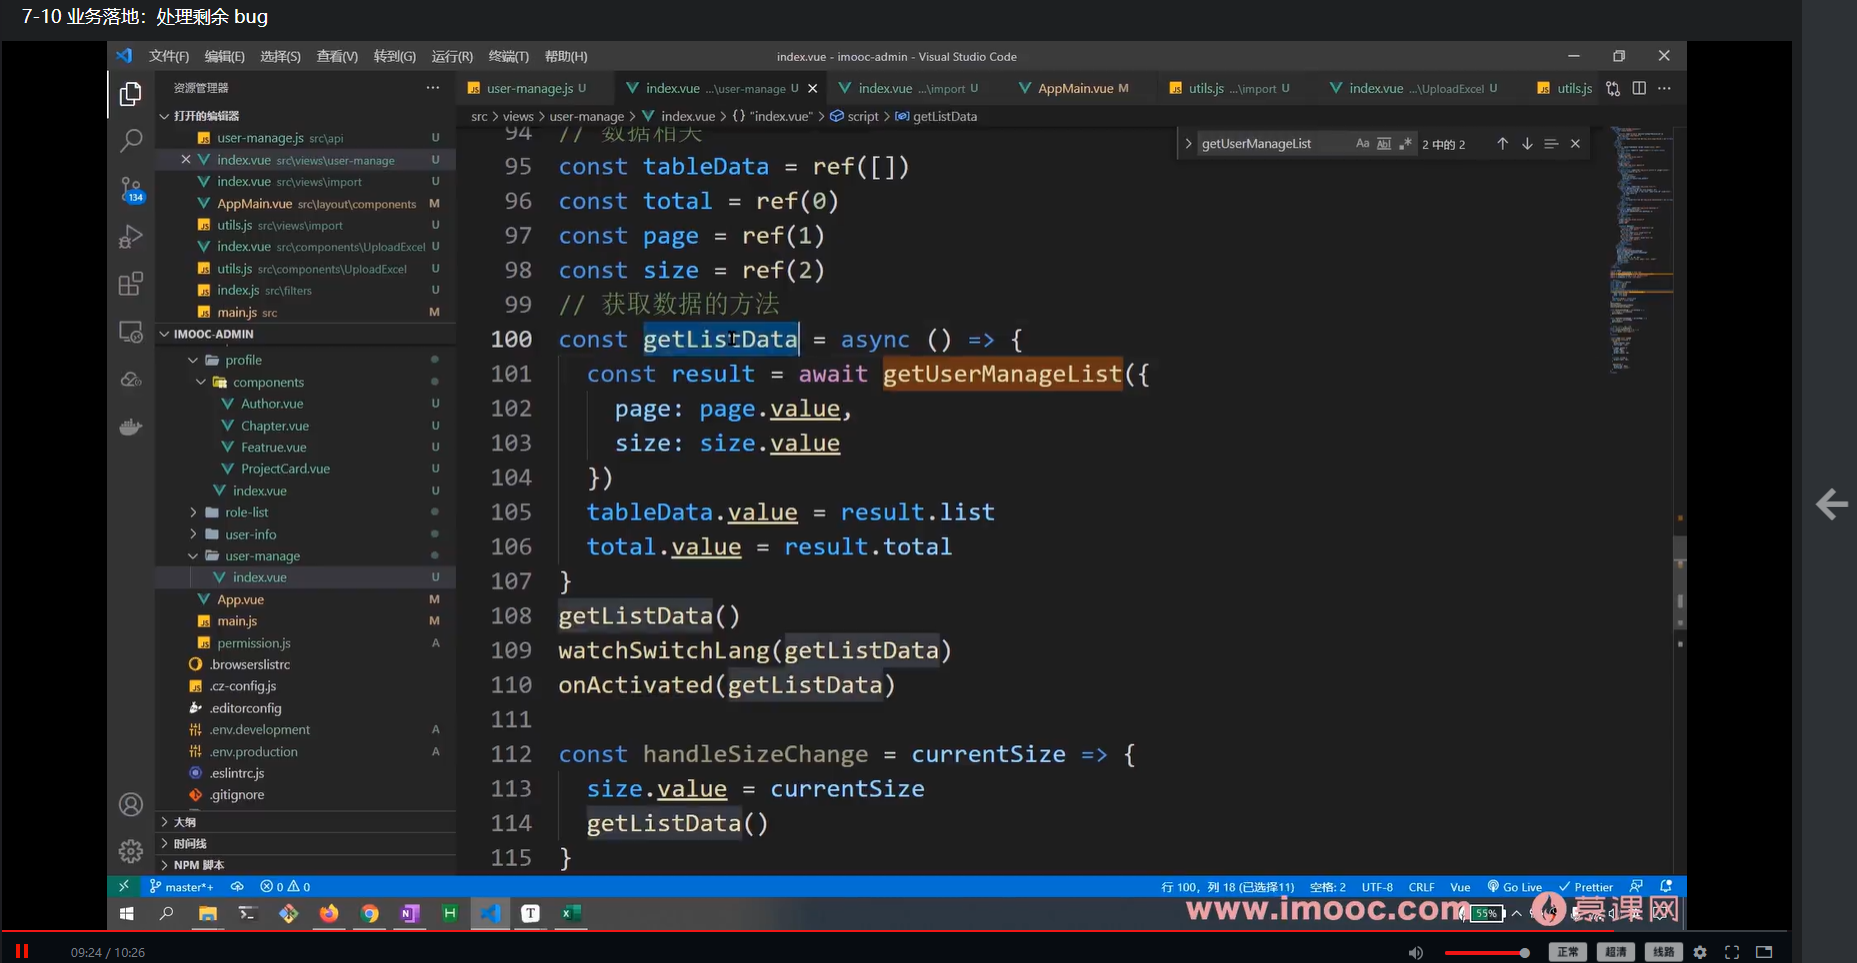Adjust the video volume slider
1857x963 pixels.
point(1486,953)
